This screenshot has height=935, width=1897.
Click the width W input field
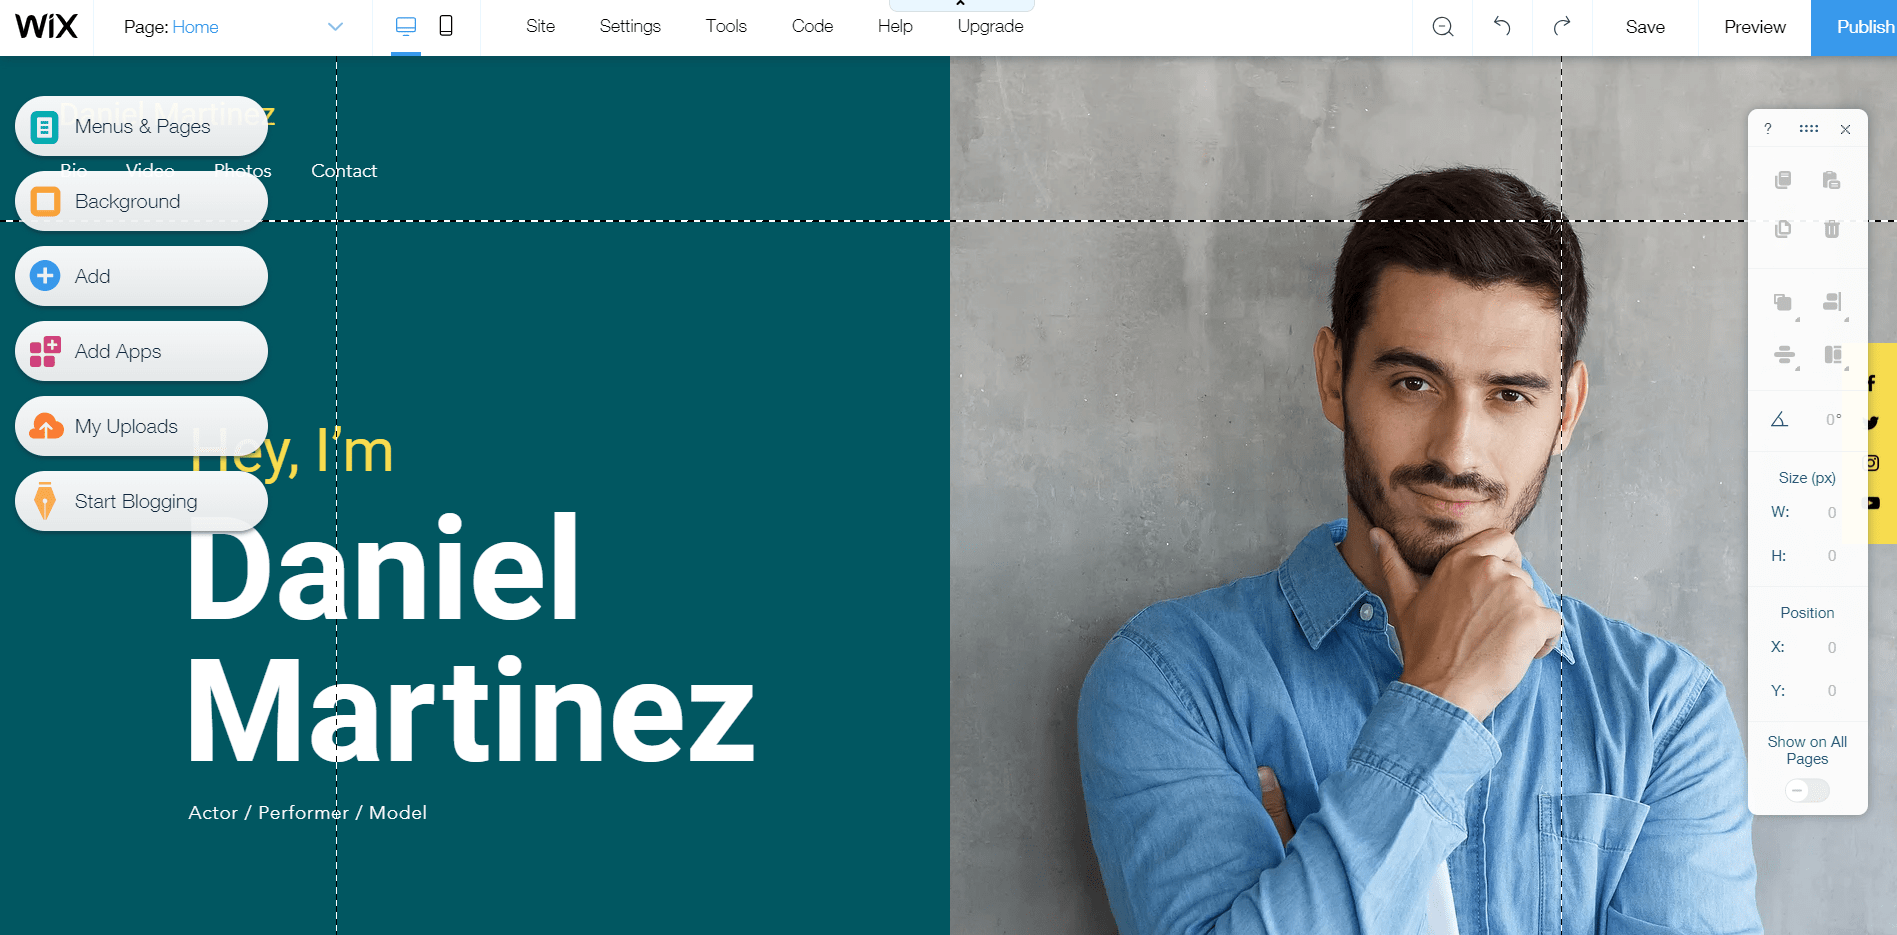[x=1821, y=513]
